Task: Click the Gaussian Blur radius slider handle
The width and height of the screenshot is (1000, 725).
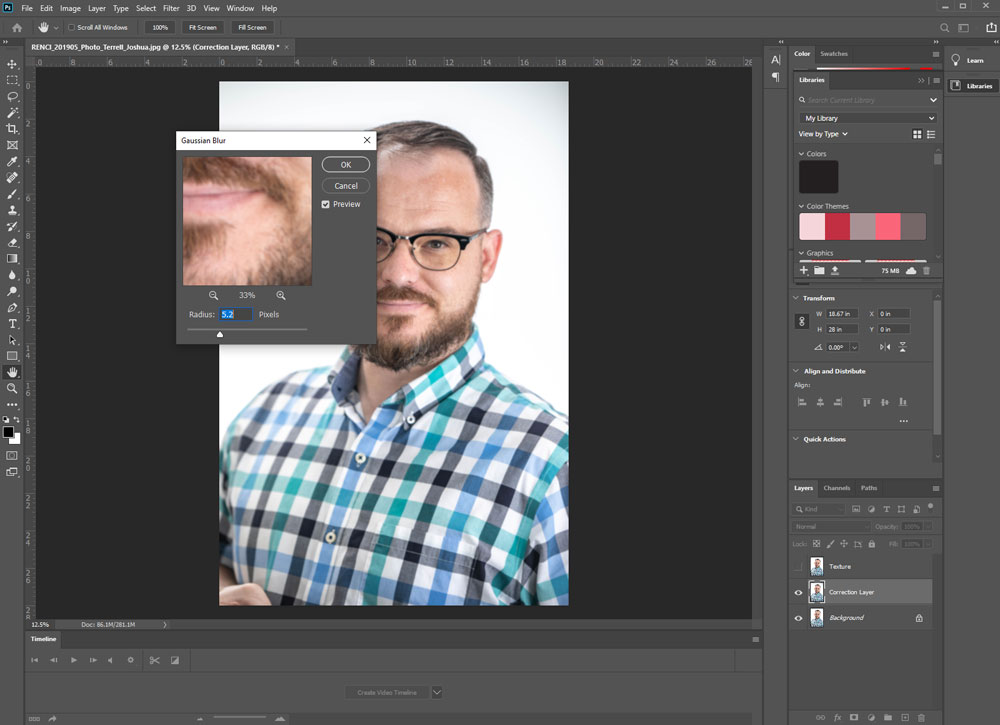Action: click(220, 334)
